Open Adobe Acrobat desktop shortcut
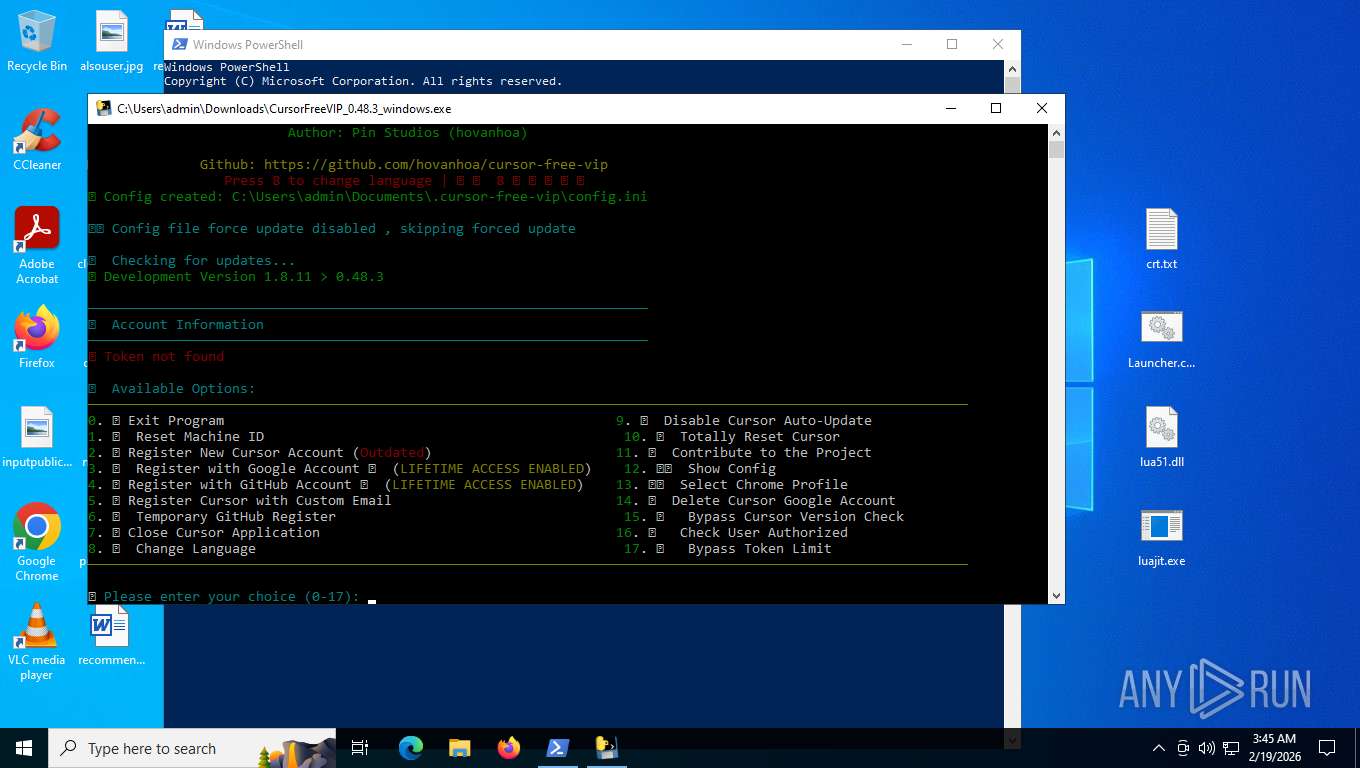This screenshot has width=1360, height=768. tap(37, 246)
